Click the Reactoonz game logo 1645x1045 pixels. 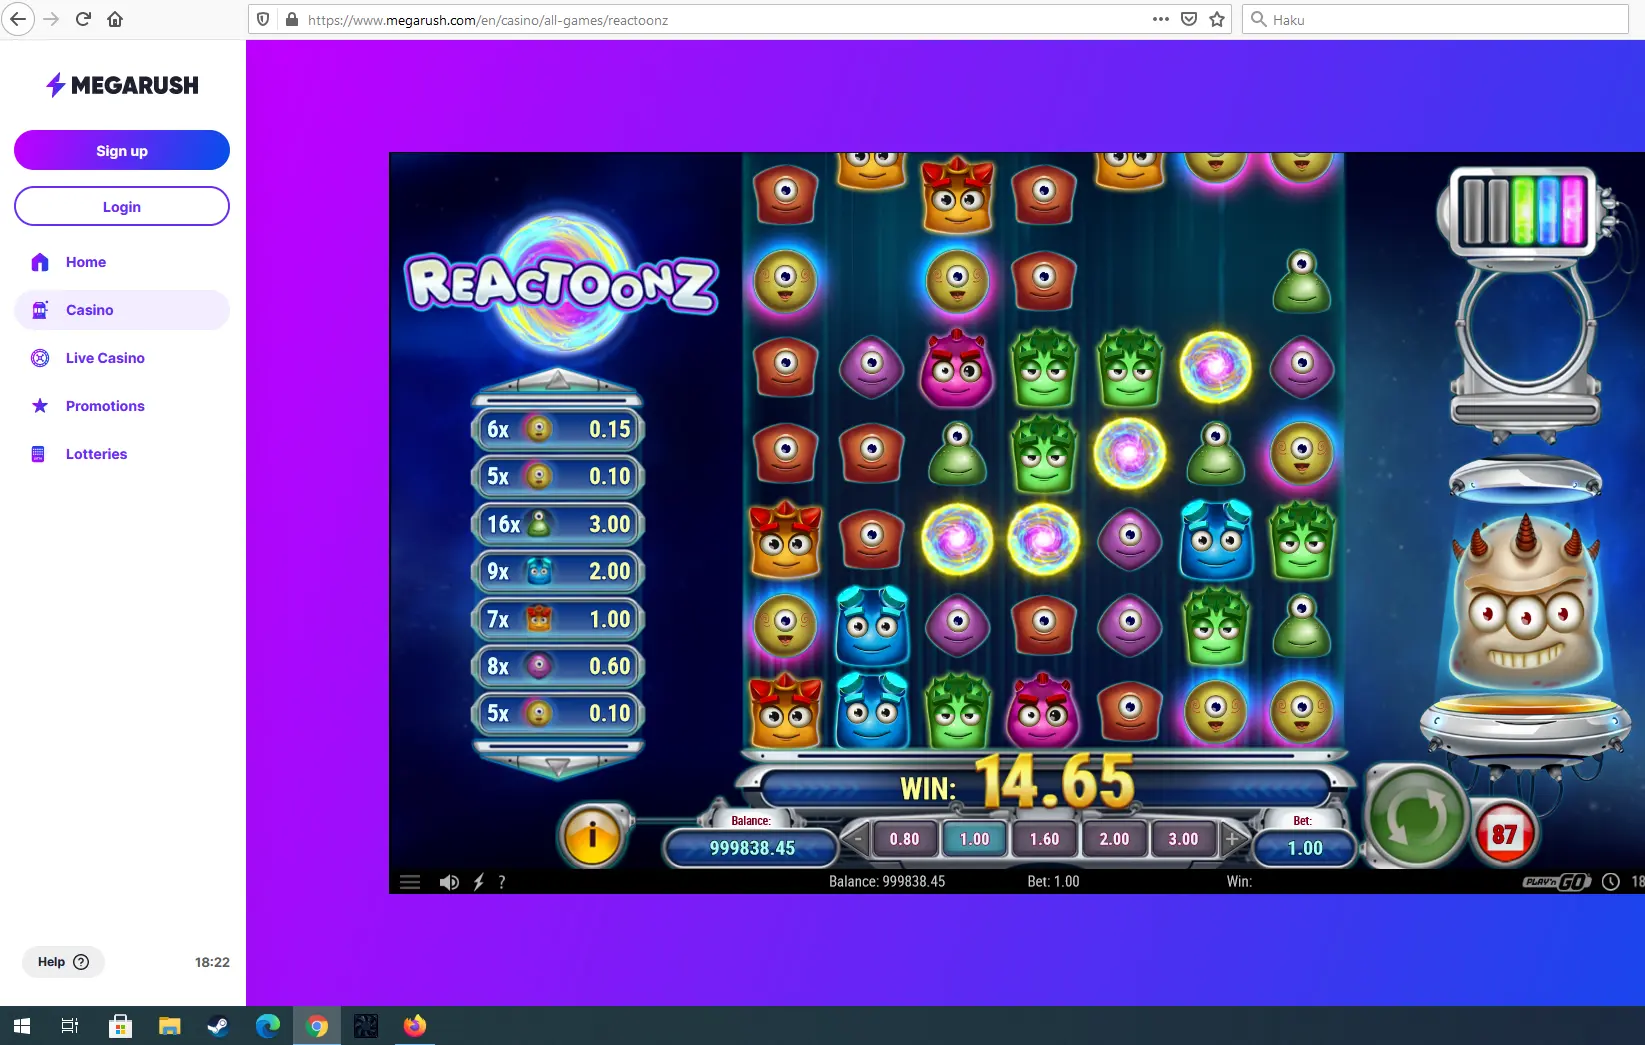tap(561, 283)
